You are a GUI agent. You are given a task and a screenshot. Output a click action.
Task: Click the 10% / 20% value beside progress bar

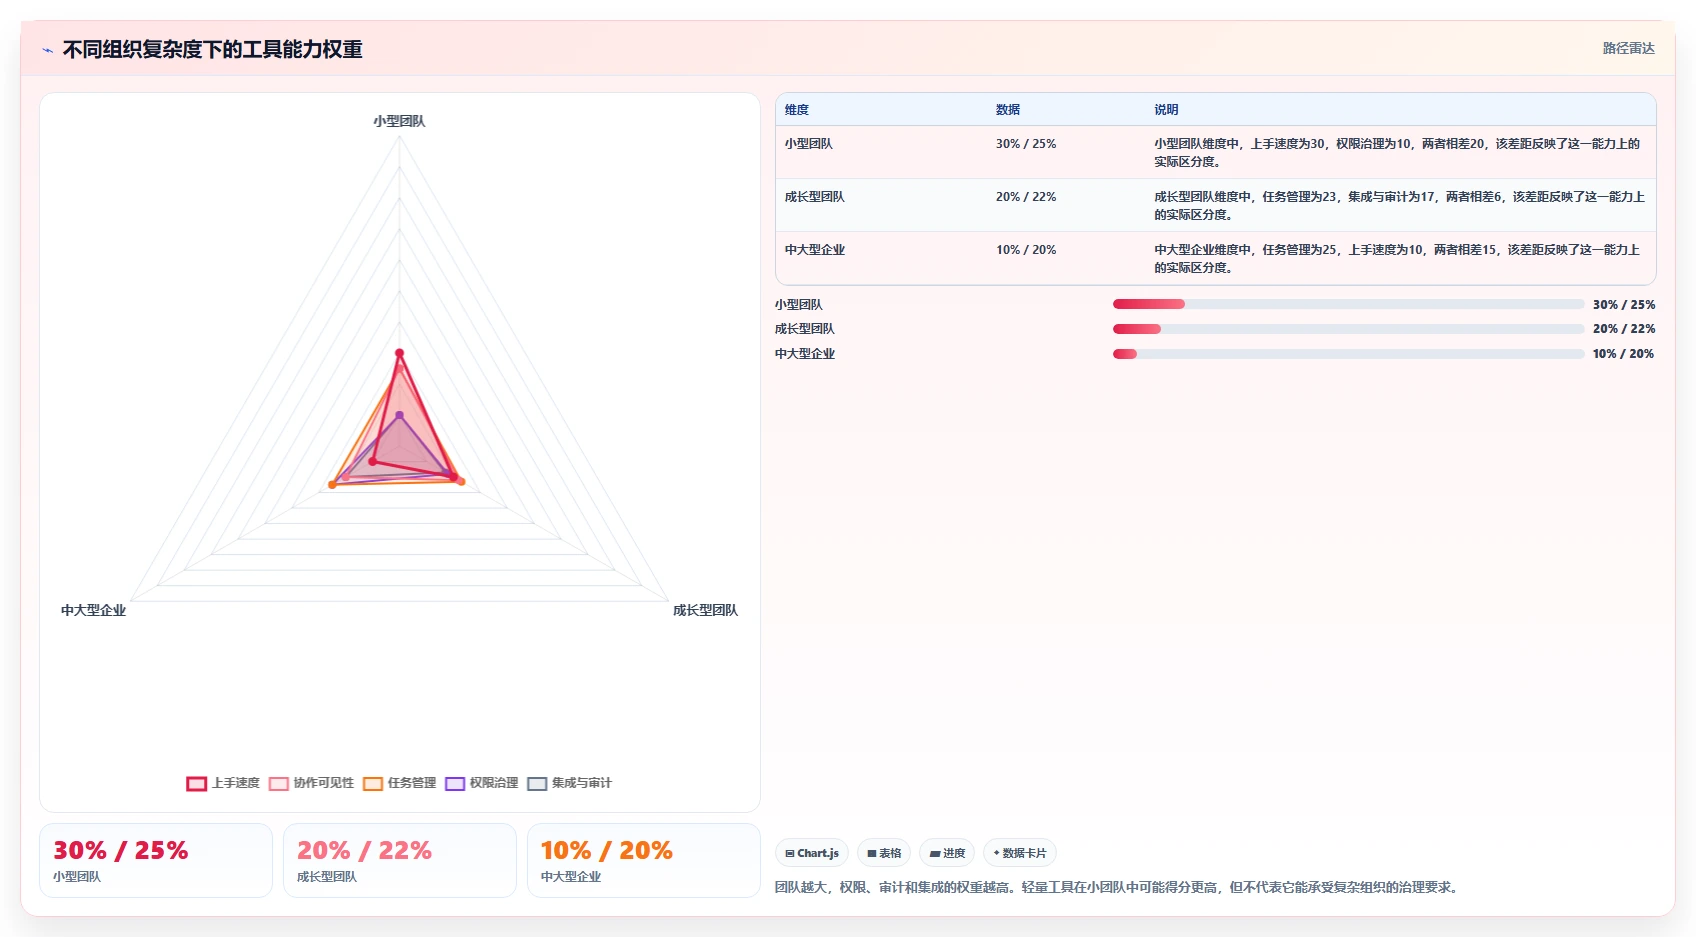(1624, 354)
